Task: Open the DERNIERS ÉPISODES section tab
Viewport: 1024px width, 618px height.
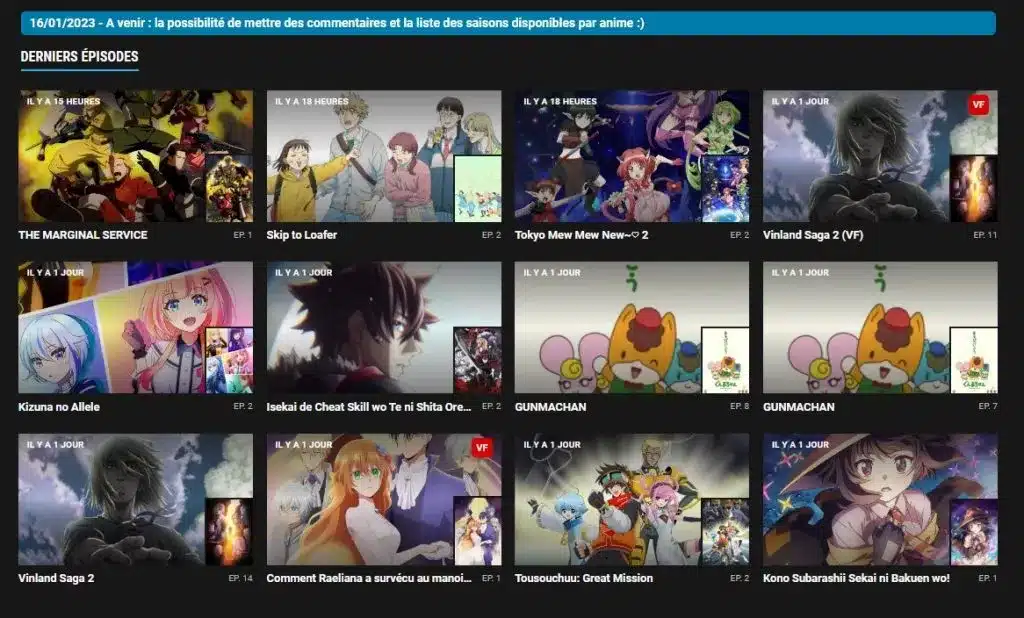Action: tap(79, 57)
